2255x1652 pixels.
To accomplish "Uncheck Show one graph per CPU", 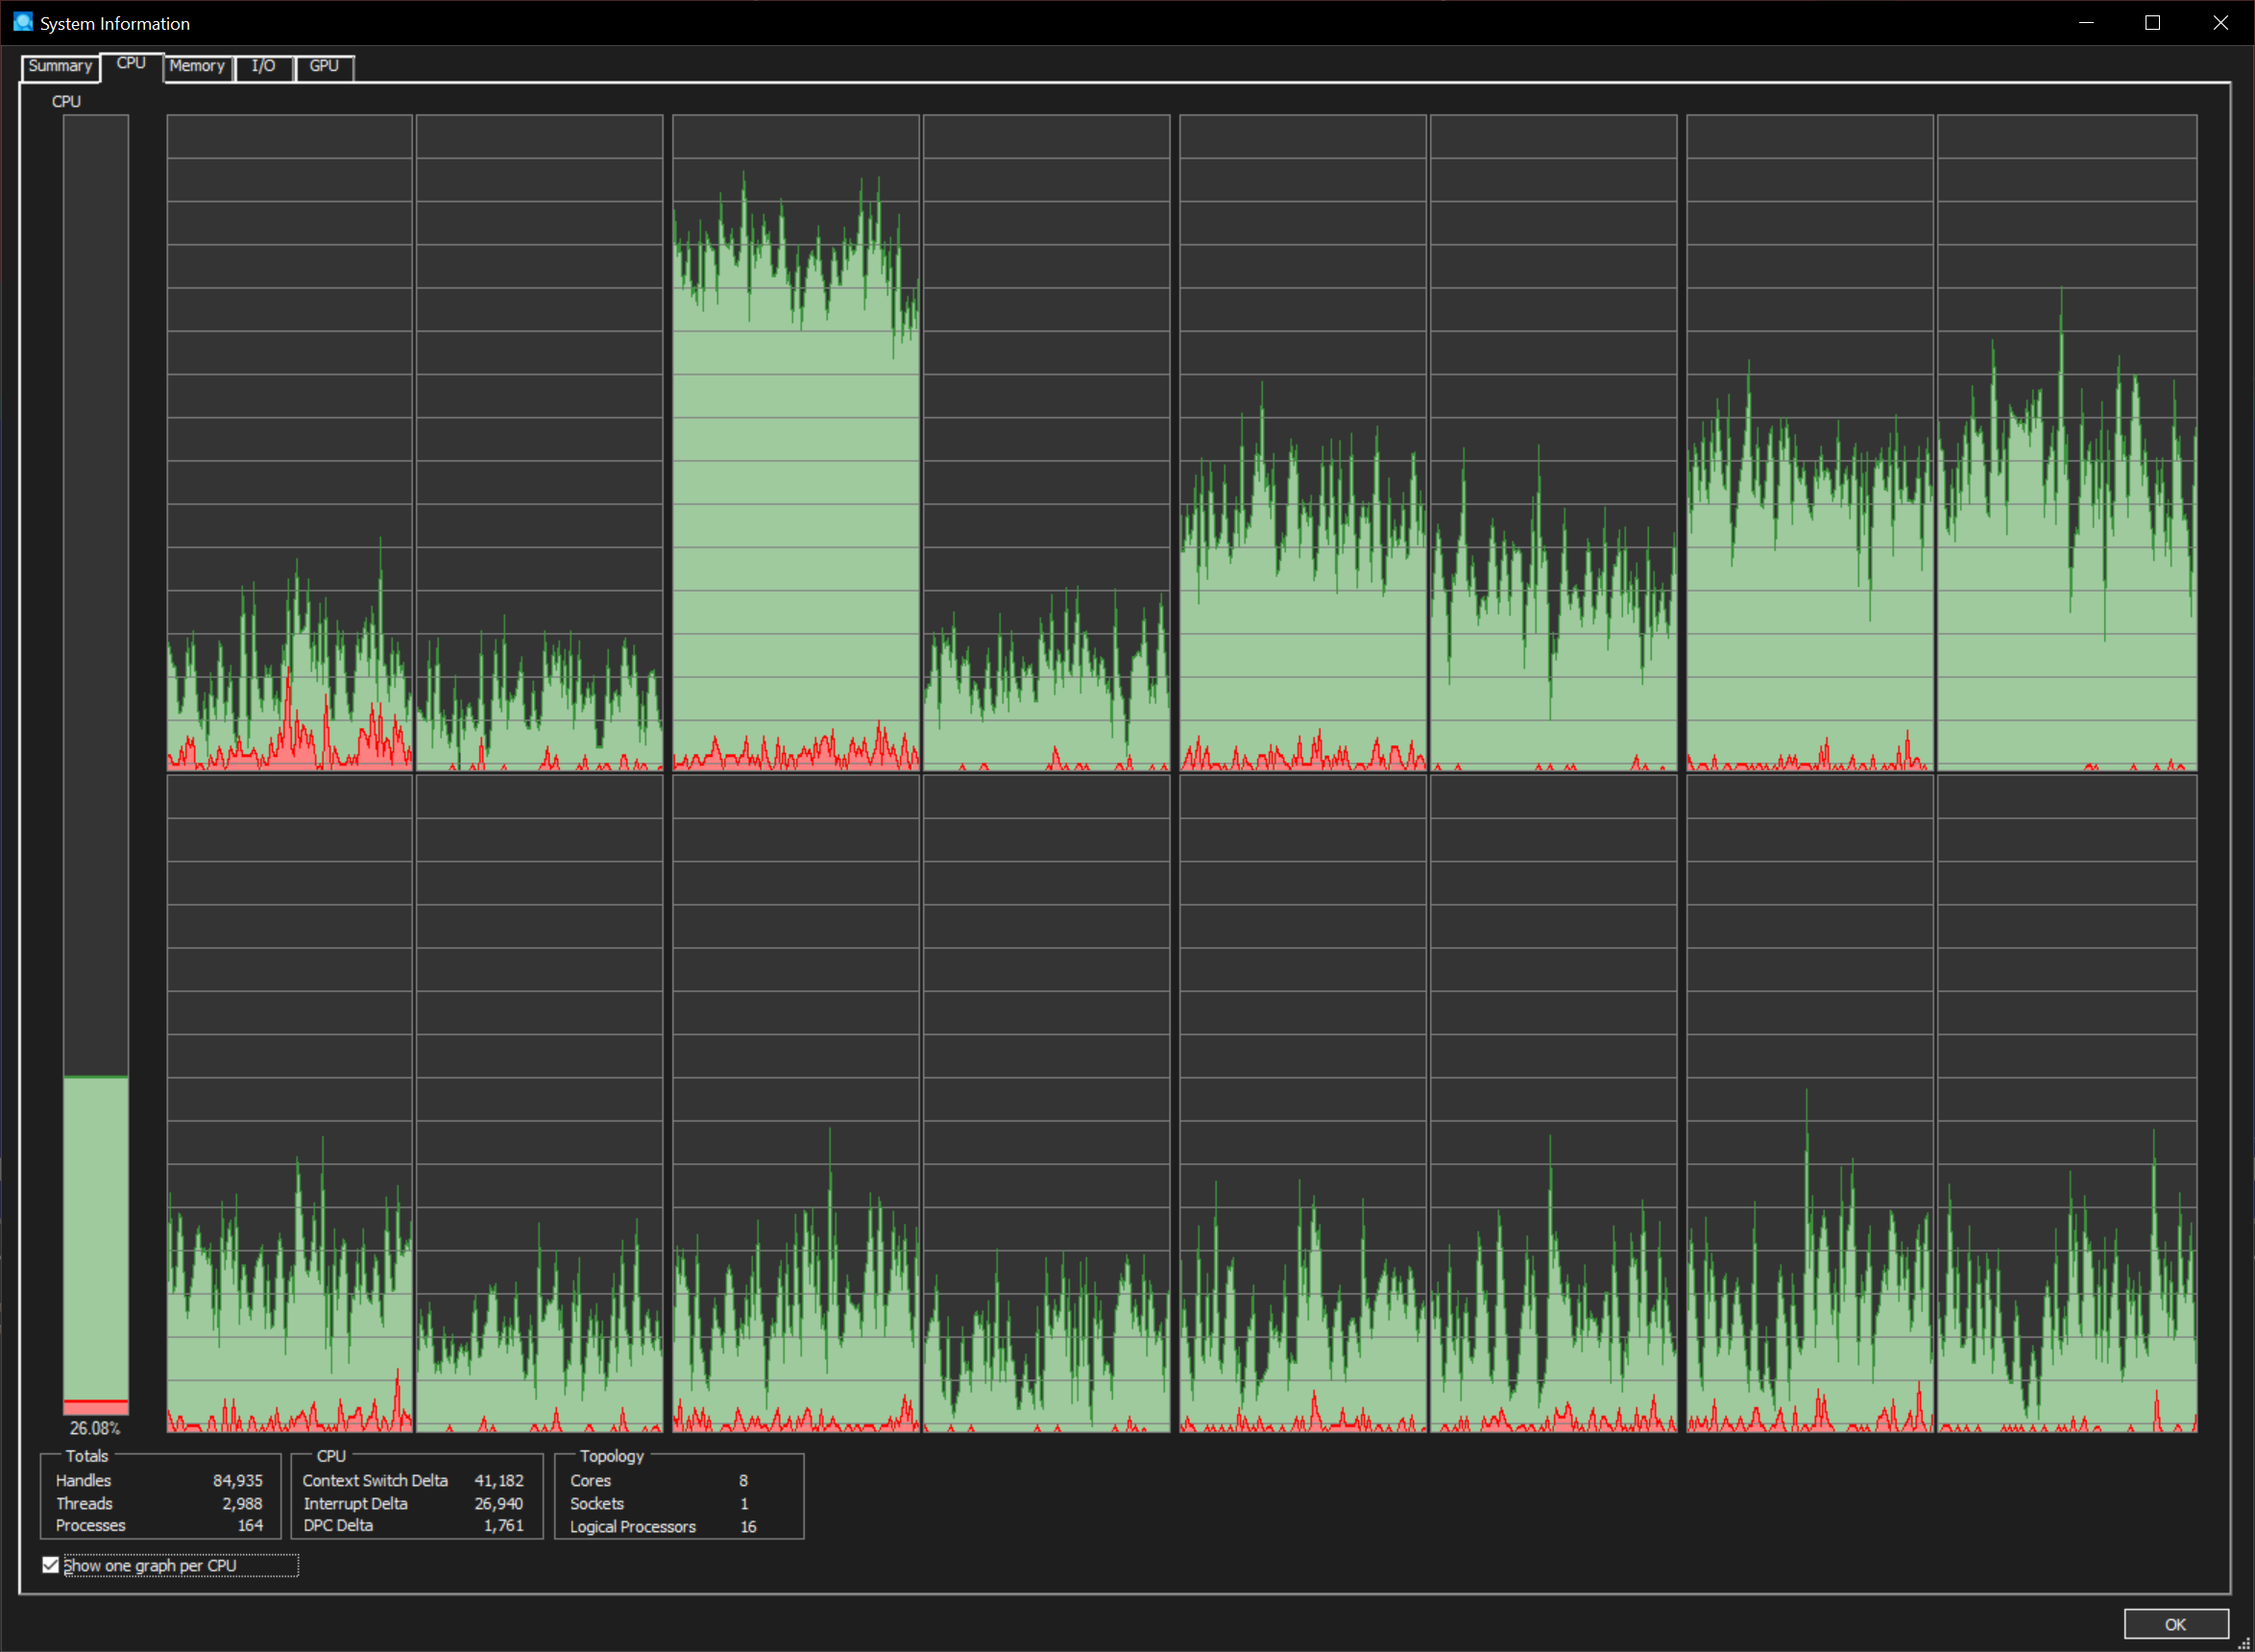I will [x=51, y=1565].
